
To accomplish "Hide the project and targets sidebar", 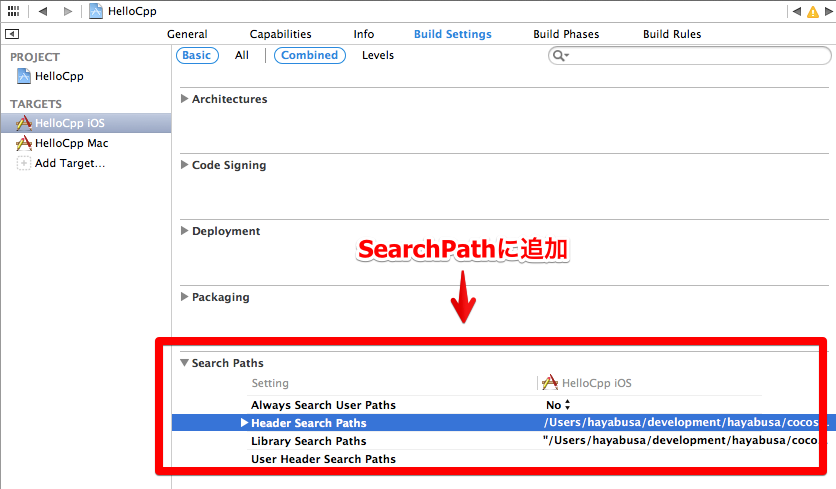I will (x=12, y=34).
